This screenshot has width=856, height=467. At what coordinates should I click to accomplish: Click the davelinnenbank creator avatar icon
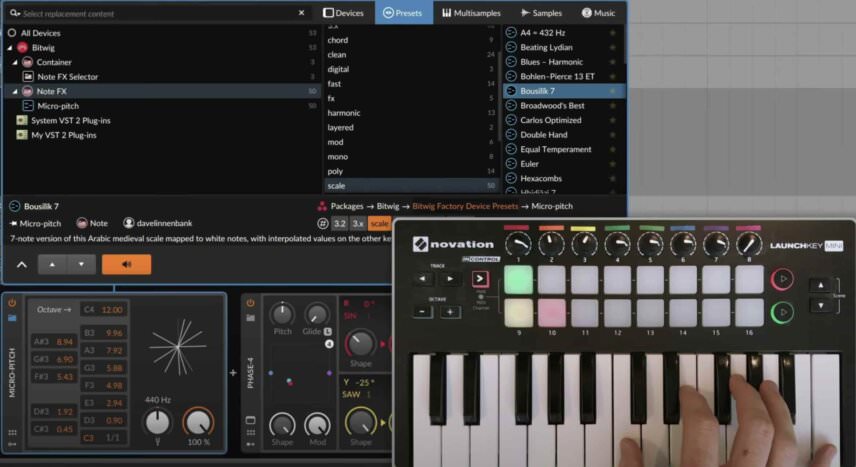[128, 223]
